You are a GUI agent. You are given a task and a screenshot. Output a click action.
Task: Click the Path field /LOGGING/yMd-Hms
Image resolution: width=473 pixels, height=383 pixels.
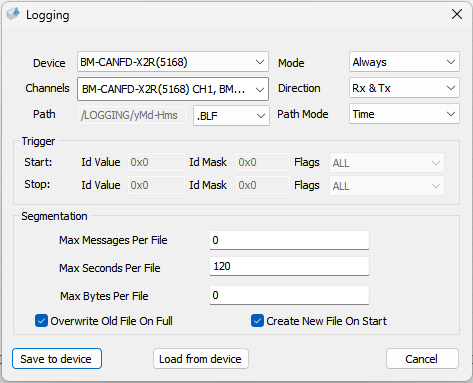coord(132,115)
